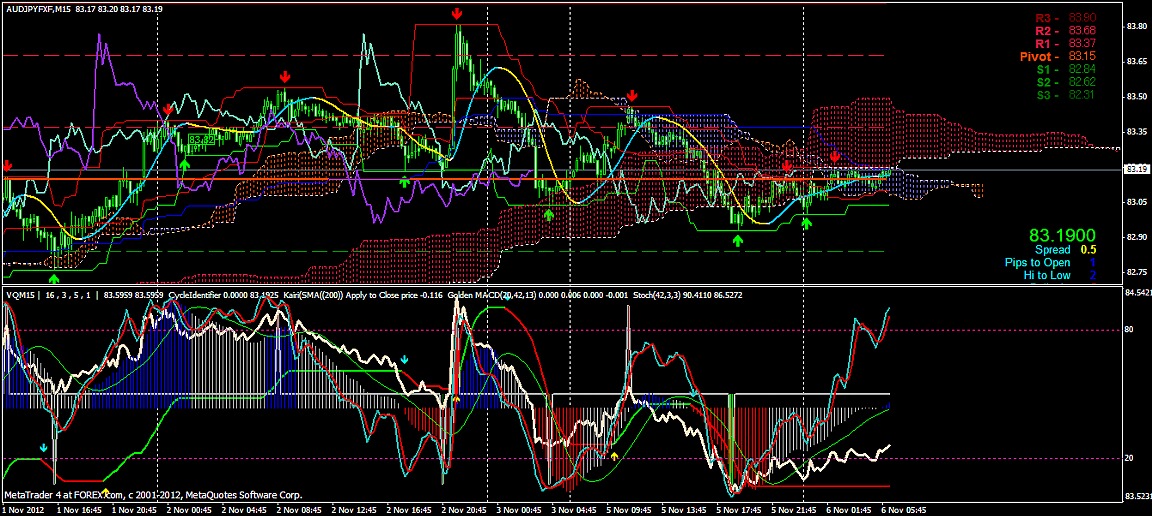Click the green up arrow below the 5 Nov 17:45 low
This screenshot has width=1152, height=516.
[x=738, y=241]
